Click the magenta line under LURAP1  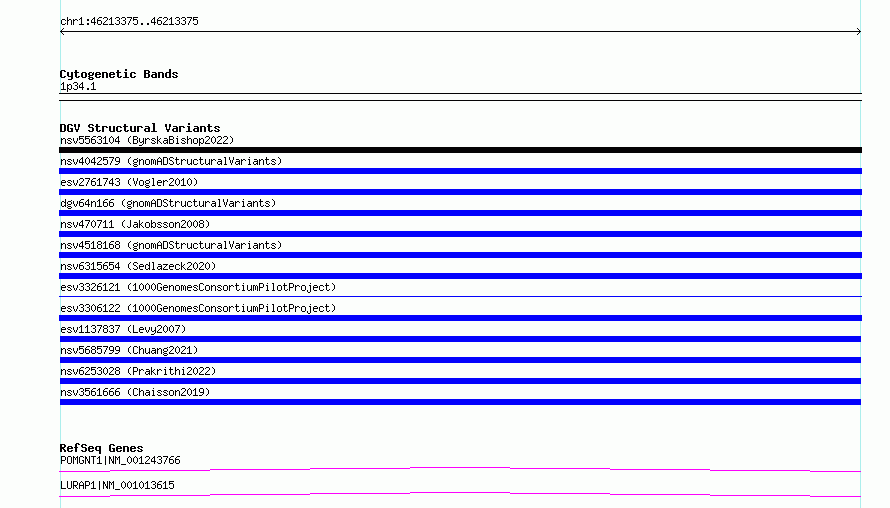pyautogui.click(x=460, y=494)
